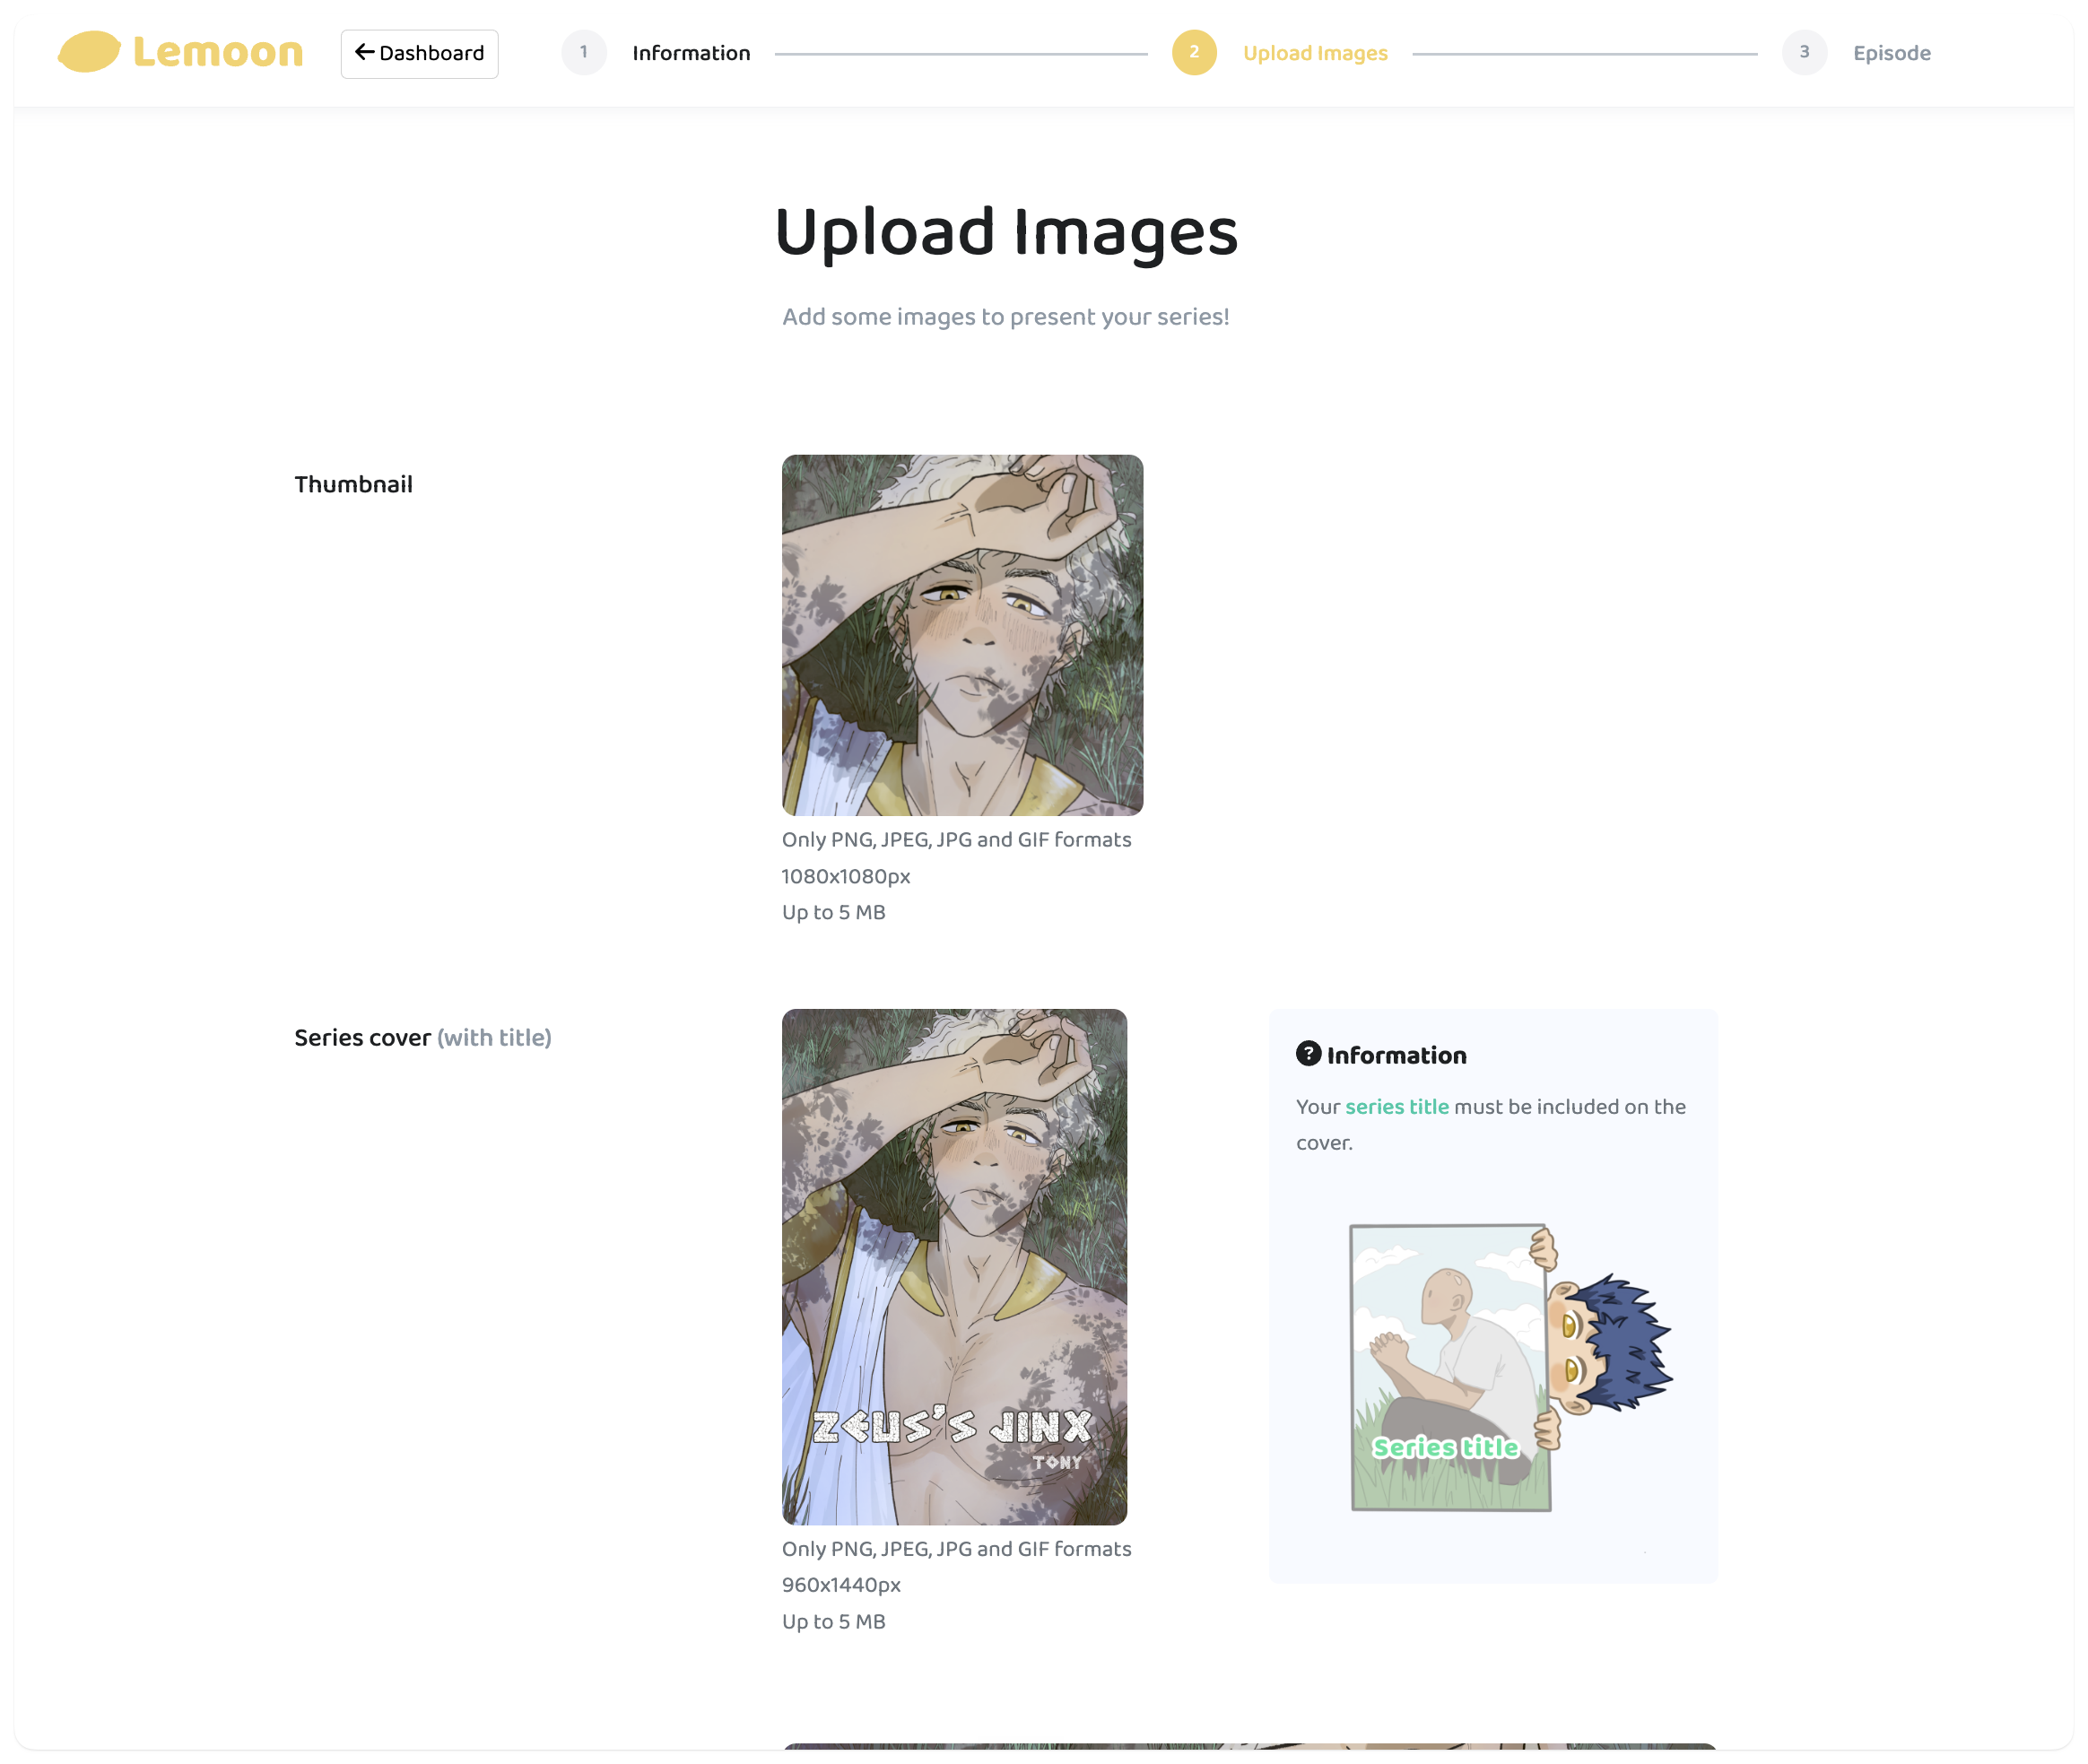
Task: Go back using the Dashboard button
Action: pyautogui.click(x=419, y=53)
